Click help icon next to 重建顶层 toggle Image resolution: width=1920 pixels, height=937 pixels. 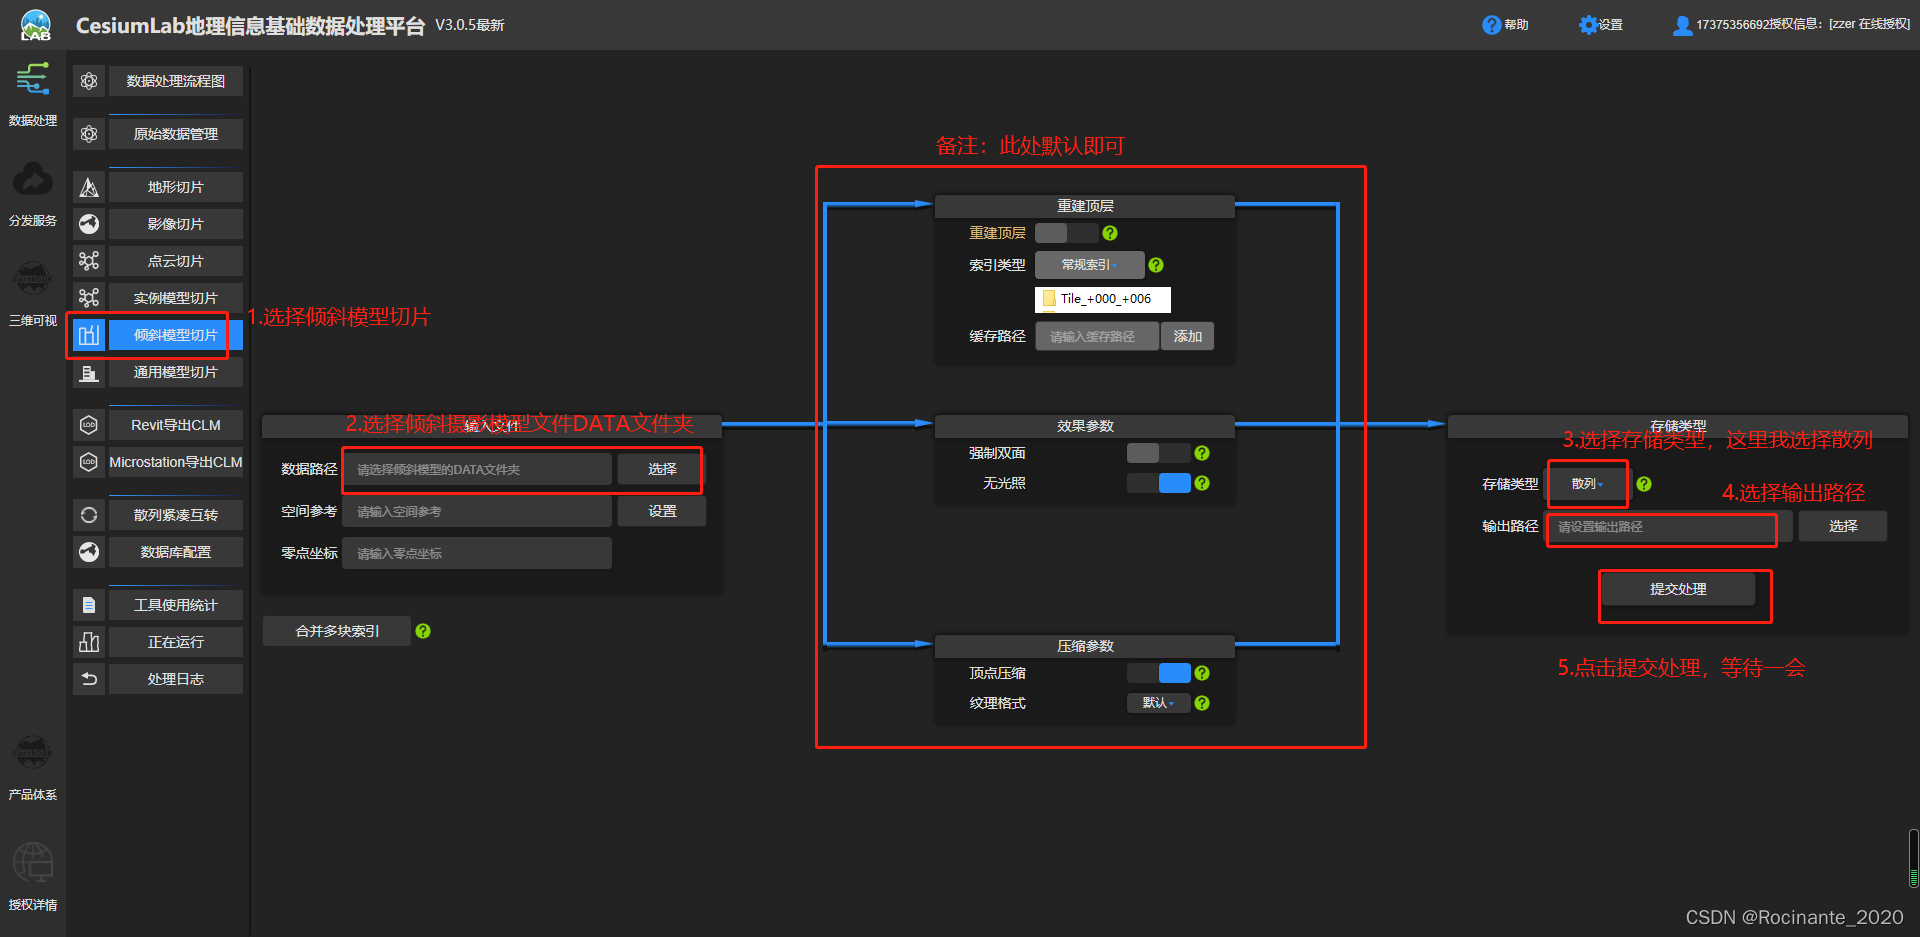(1110, 233)
